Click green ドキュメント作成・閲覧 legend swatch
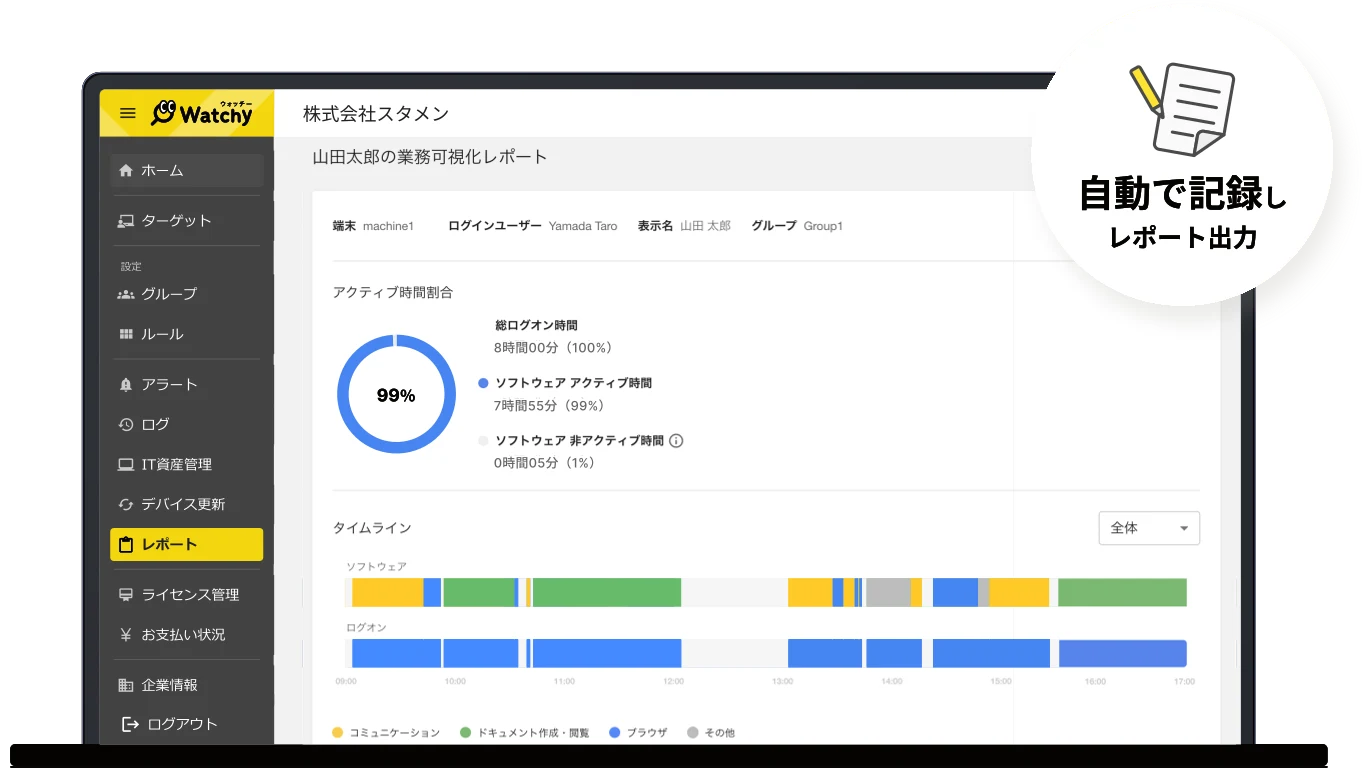The width and height of the screenshot is (1362, 778). click(x=466, y=733)
